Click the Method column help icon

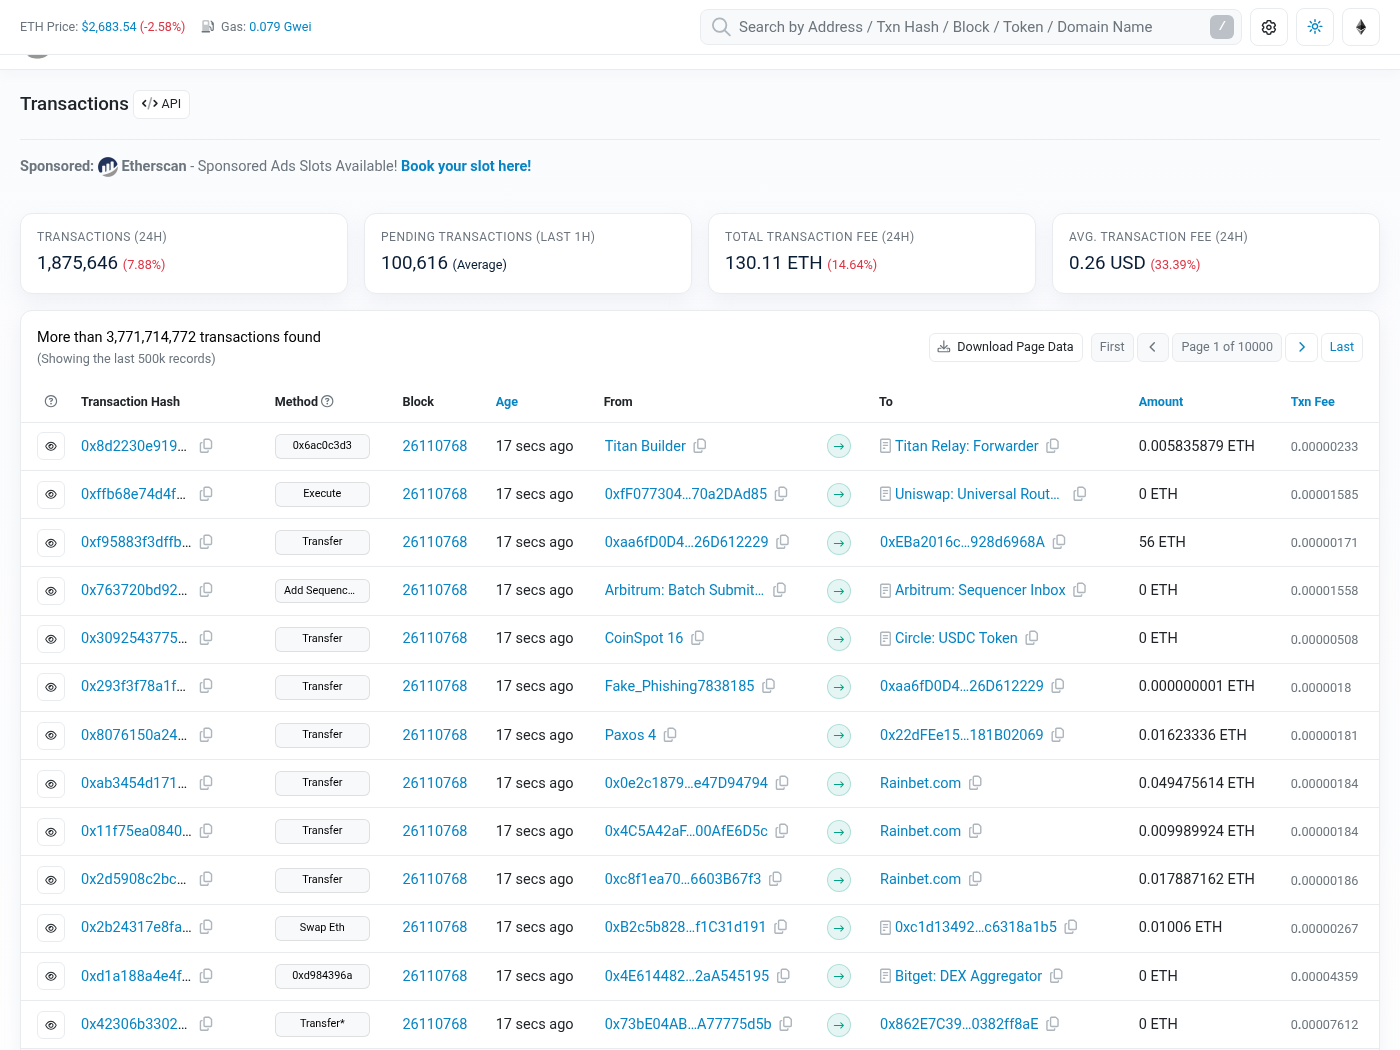click(327, 402)
